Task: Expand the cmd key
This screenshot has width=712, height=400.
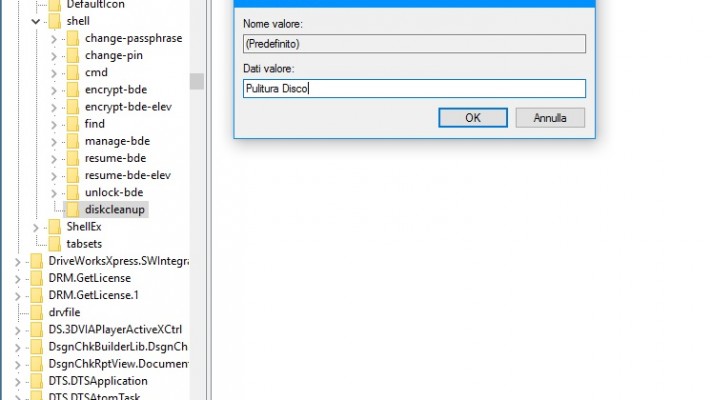Action: 54,74
